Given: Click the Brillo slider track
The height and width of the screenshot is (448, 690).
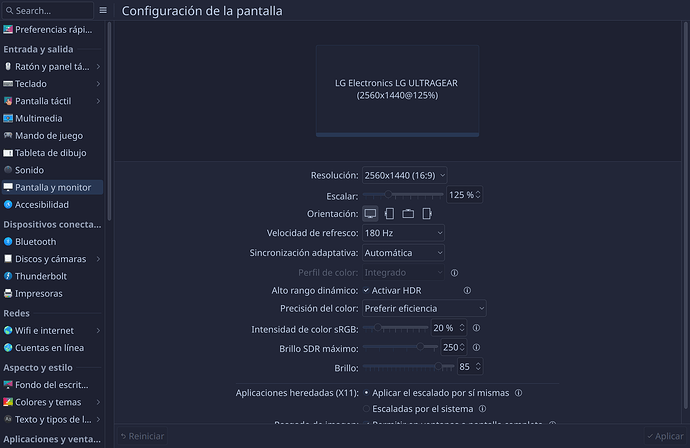Looking at the screenshot, I should (x=408, y=367).
